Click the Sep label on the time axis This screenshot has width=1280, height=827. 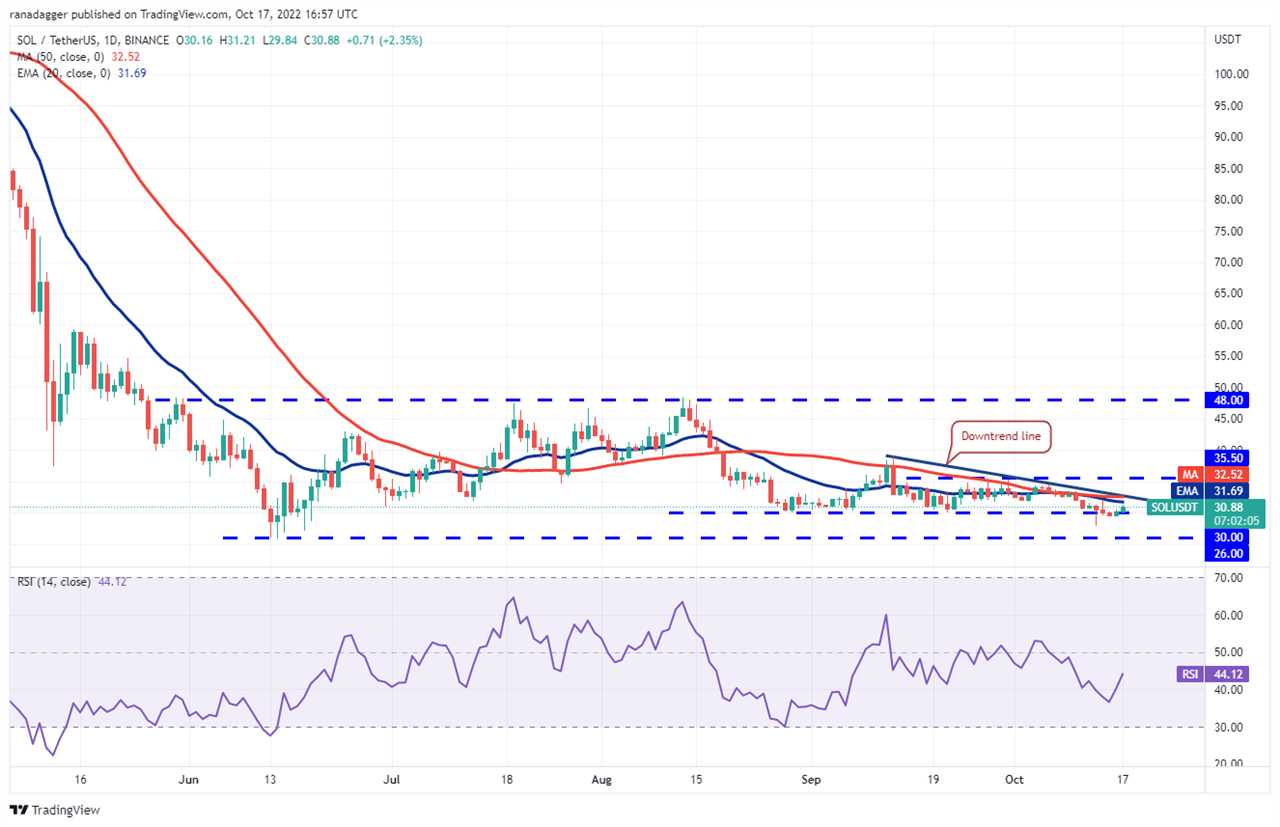click(811, 778)
